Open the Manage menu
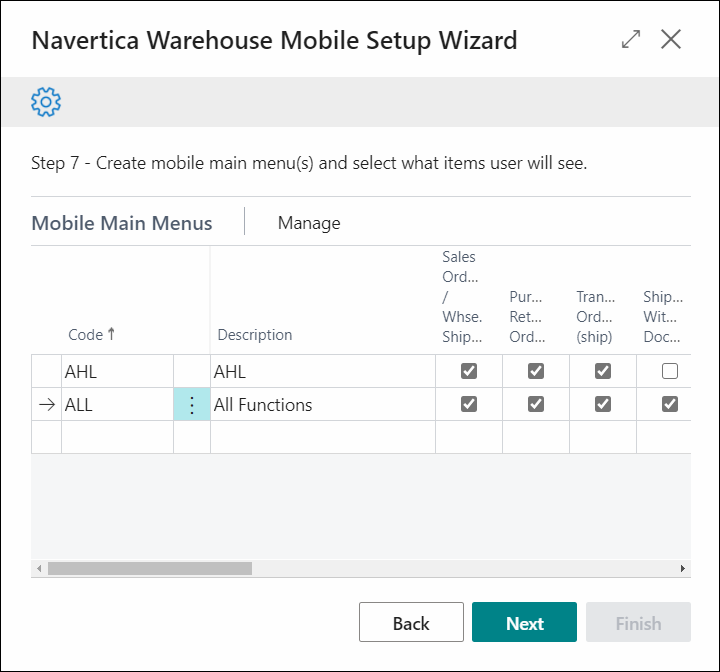Viewport: 720px width, 672px height. [309, 223]
